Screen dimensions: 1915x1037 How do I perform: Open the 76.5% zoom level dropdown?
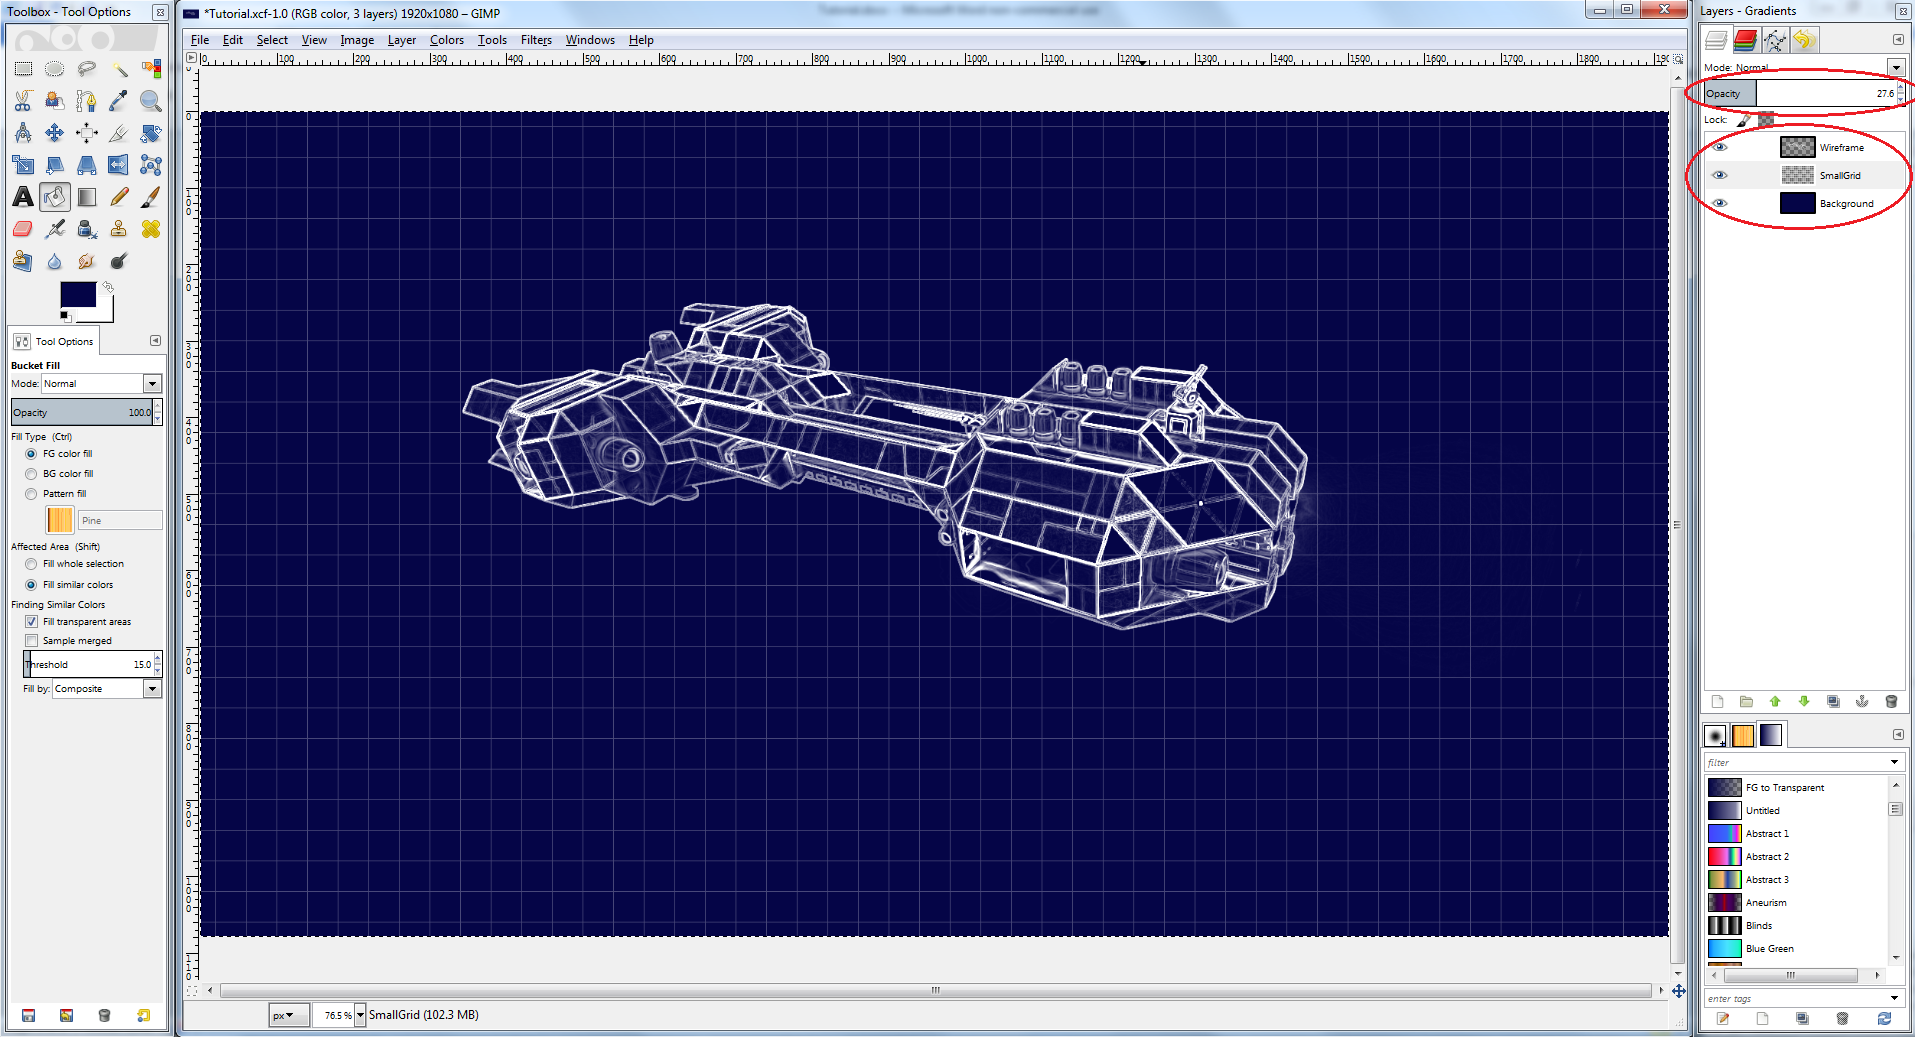pos(360,1015)
